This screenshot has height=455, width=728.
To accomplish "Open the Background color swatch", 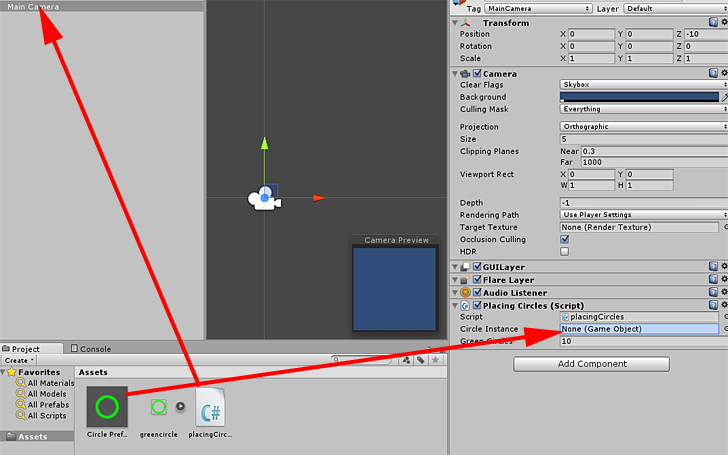I will tap(638, 97).
